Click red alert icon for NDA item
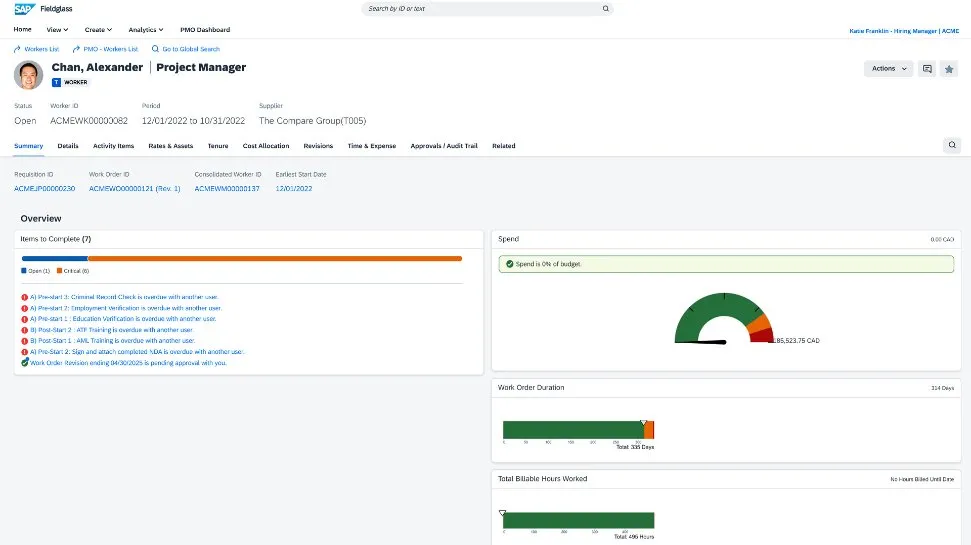 [25, 352]
